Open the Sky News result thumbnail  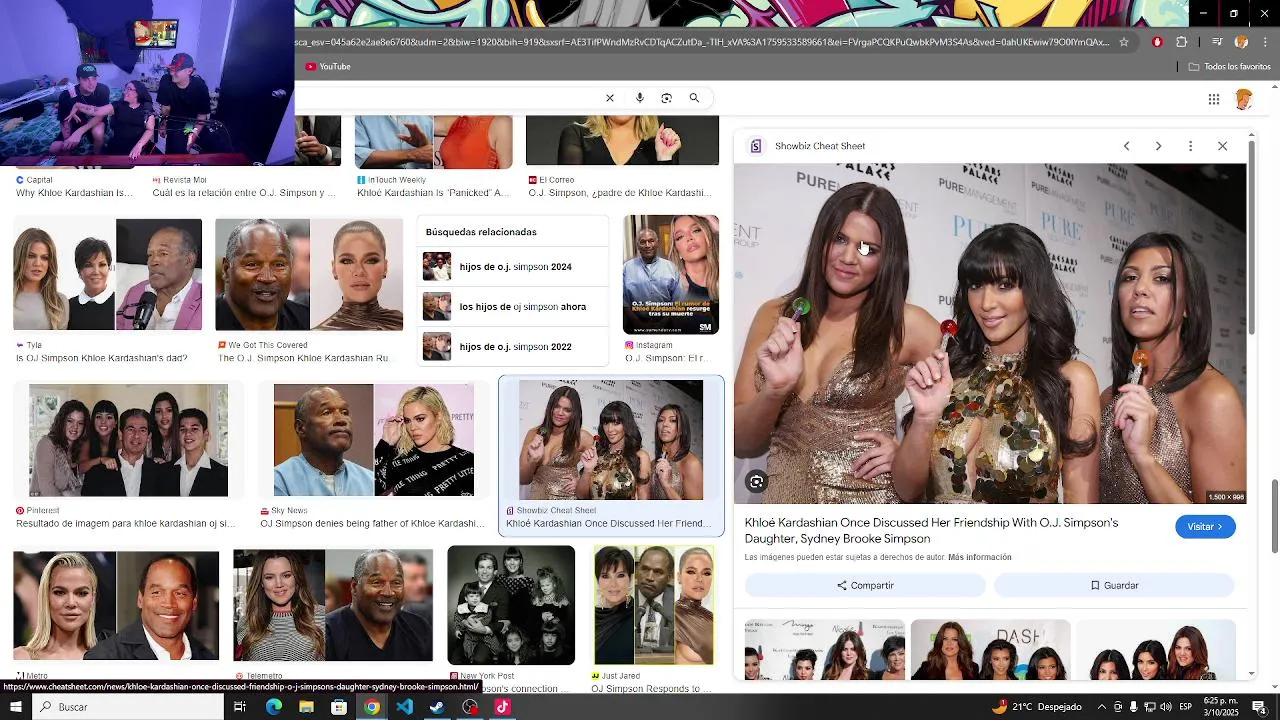(x=373, y=440)
